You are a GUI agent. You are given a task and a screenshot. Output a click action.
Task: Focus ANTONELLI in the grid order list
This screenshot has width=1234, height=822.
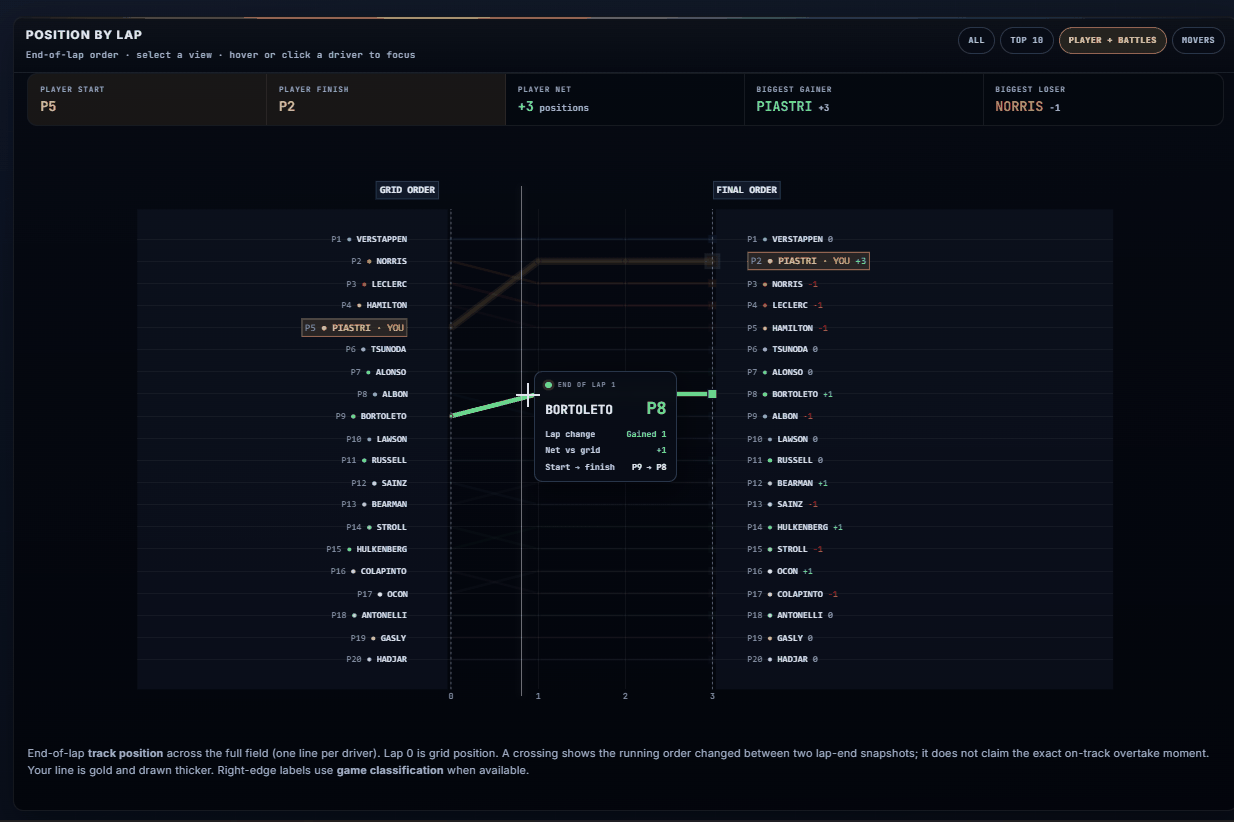[x=368, y=615]
